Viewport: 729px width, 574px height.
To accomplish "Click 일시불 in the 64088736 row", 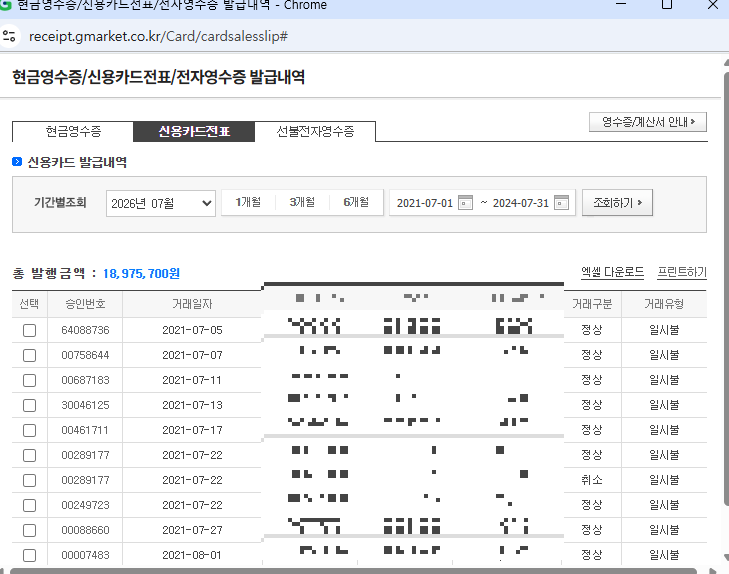I will [x=664, y=330].
